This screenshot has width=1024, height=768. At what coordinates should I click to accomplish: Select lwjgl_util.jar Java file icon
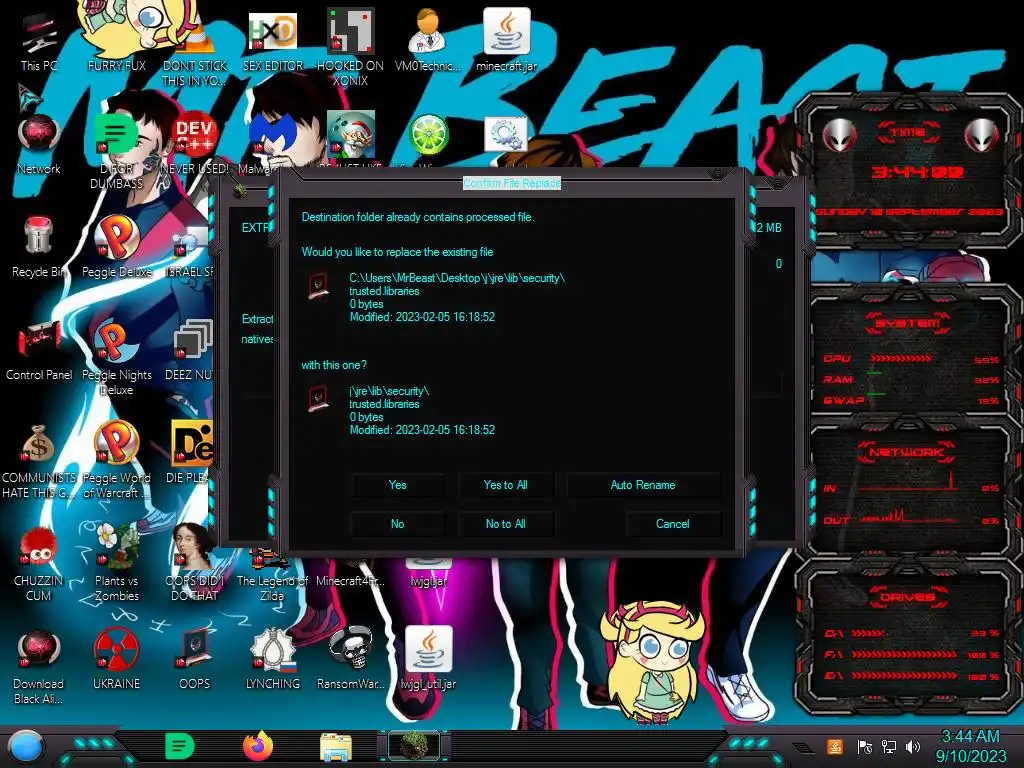tap(428, 658)
